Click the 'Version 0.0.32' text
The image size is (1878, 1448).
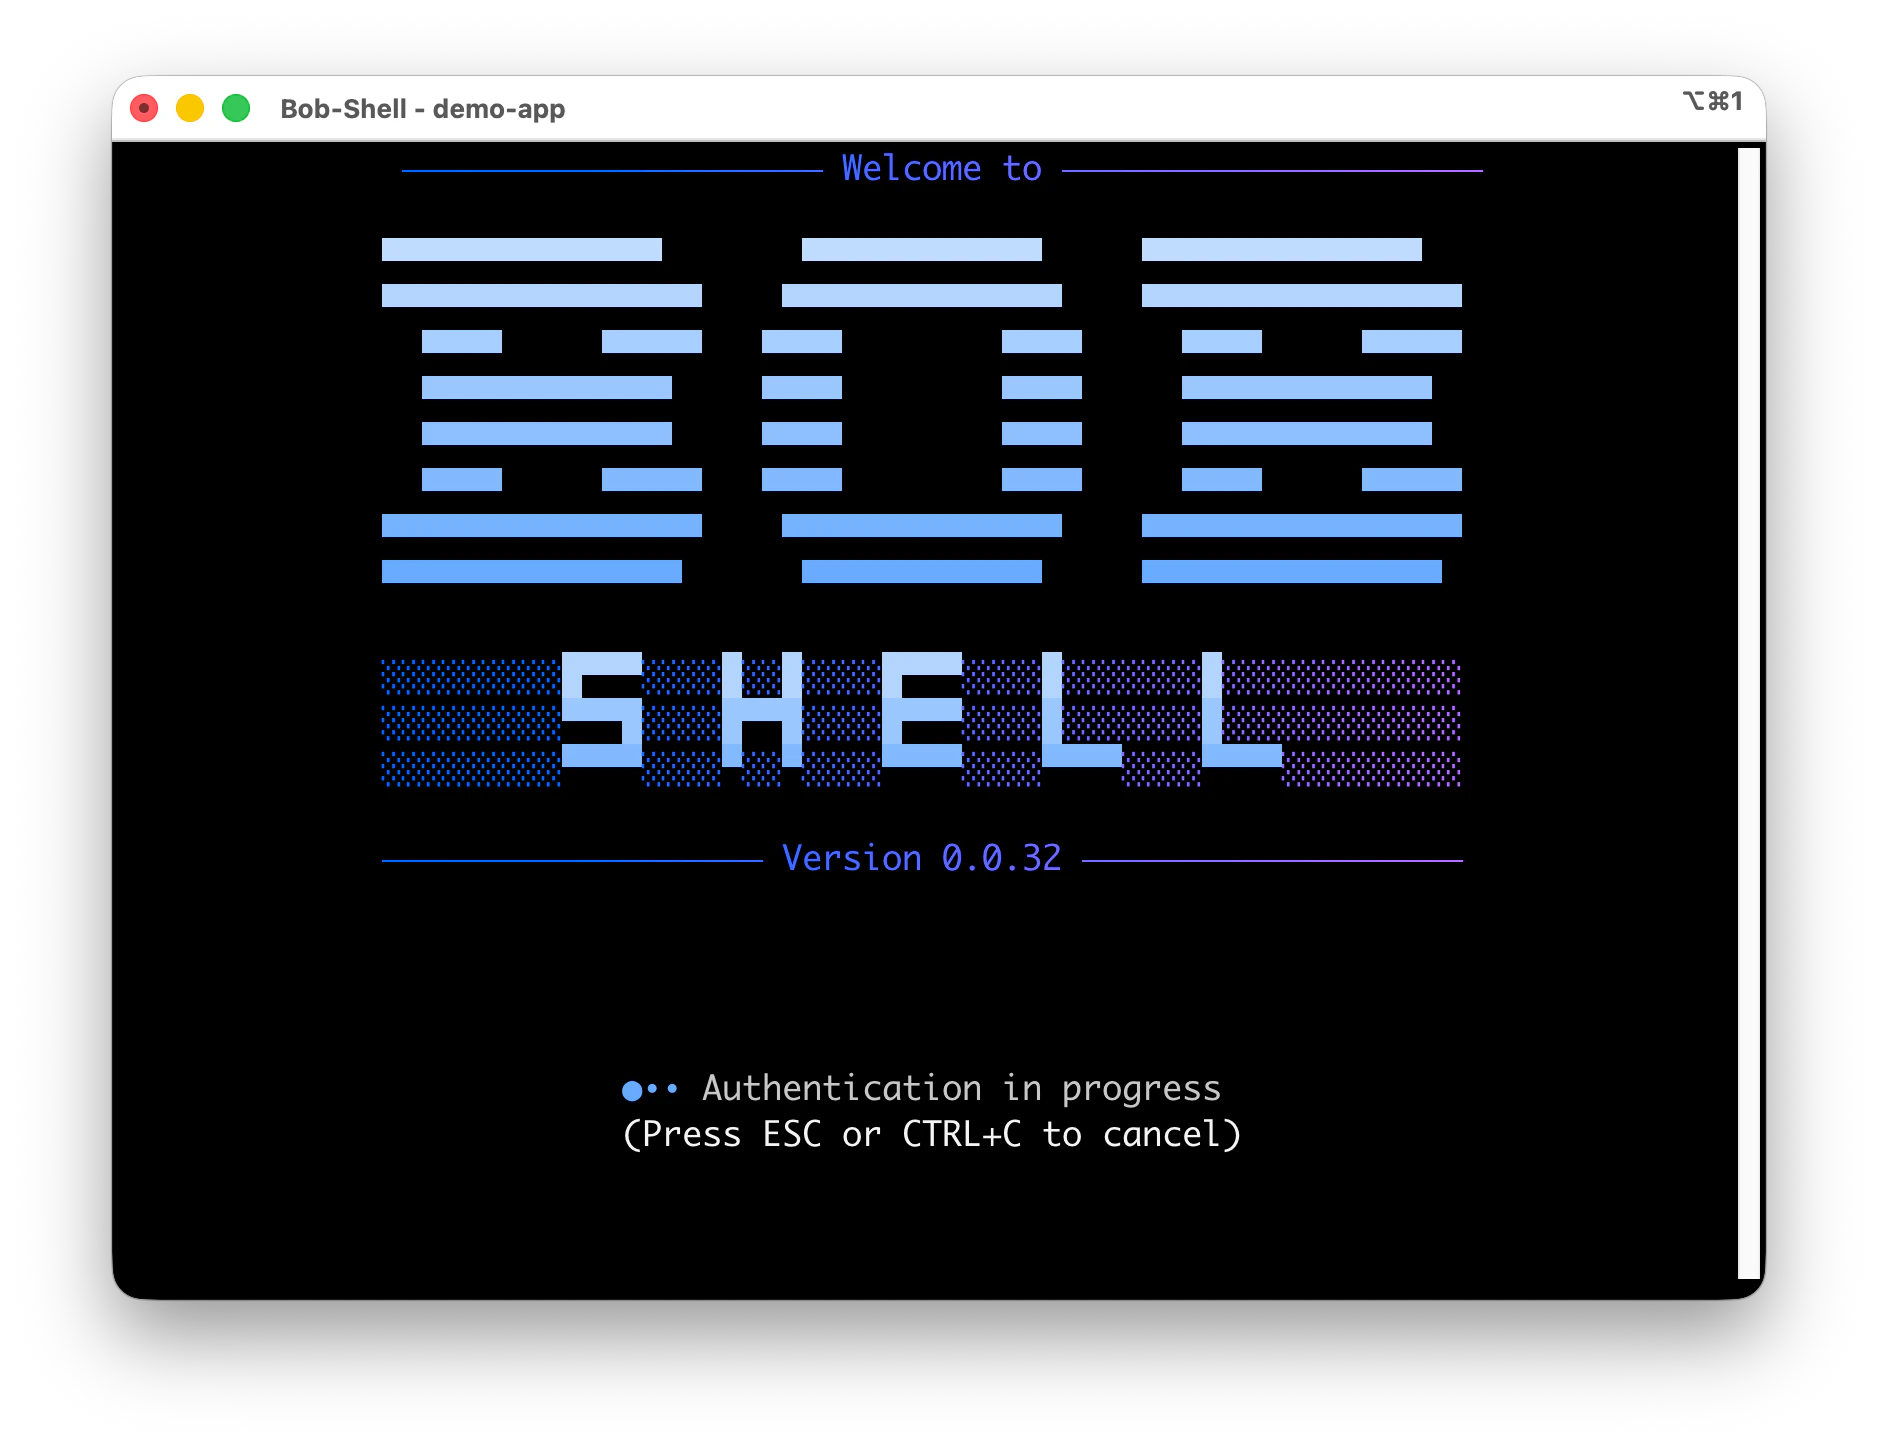[x=921, y=858]
